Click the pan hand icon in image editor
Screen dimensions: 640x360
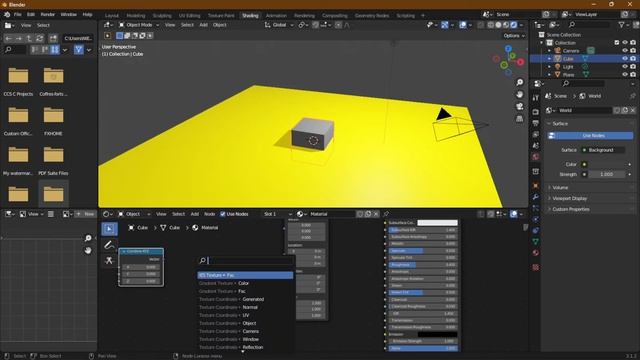pyautogui.click(x=88, y=250)
